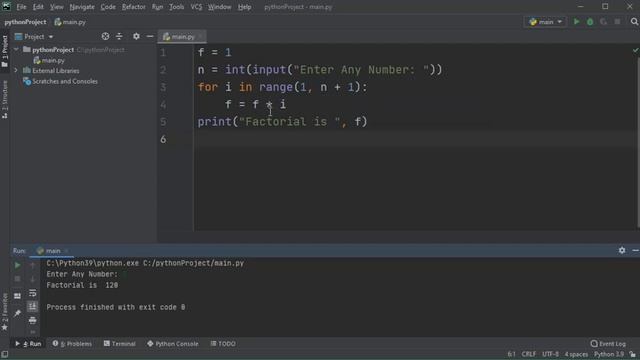
Task: Rerun main using Run panel green arrow
Action: (x=17, y=265)
